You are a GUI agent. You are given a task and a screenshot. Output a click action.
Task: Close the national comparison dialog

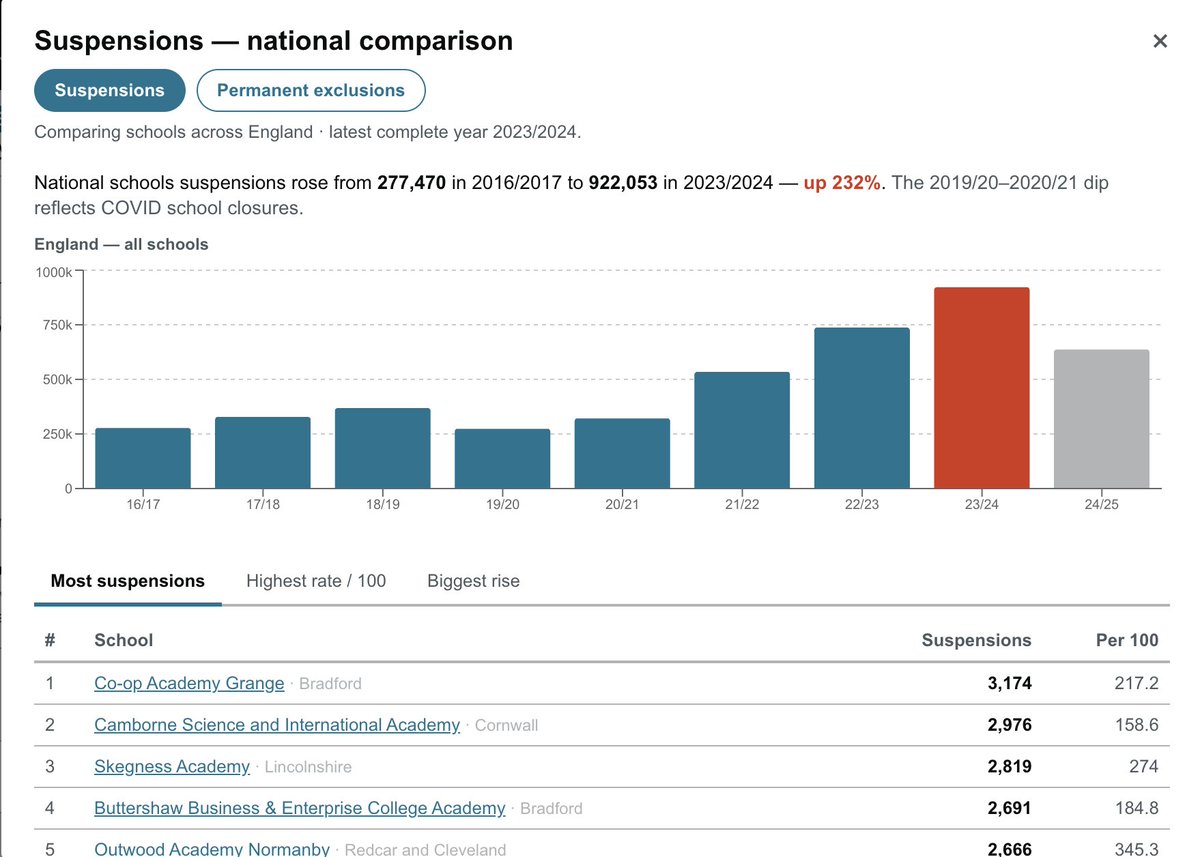(1160, 41)
